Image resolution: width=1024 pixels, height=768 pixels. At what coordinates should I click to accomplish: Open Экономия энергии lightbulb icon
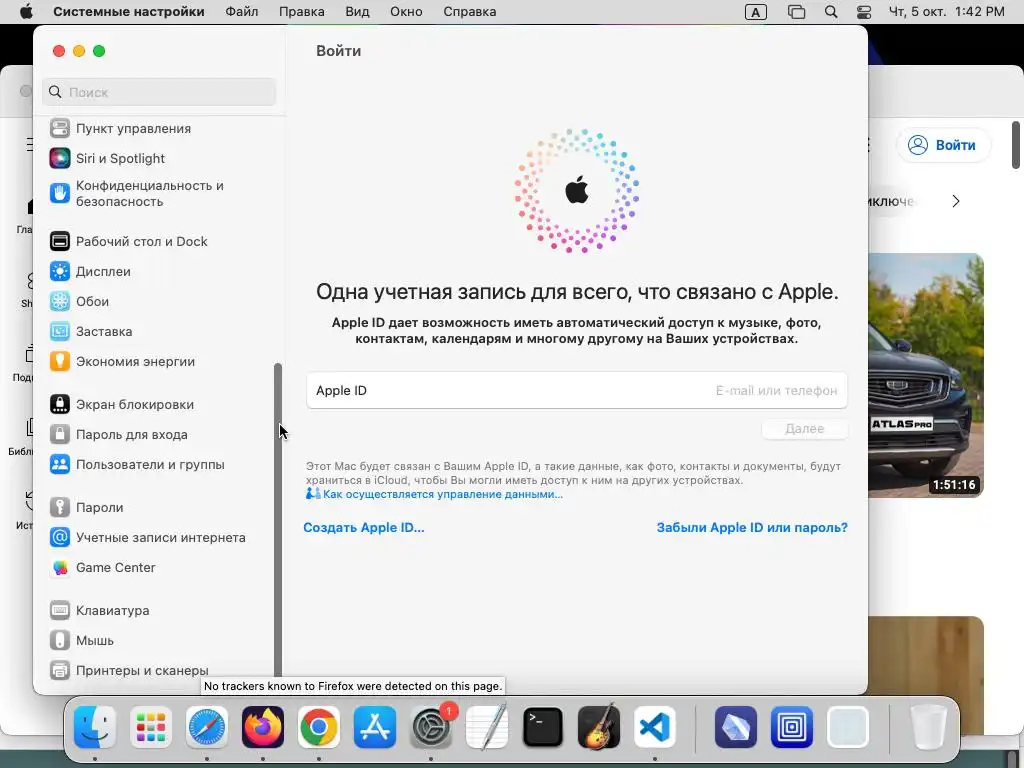point(59,361)
